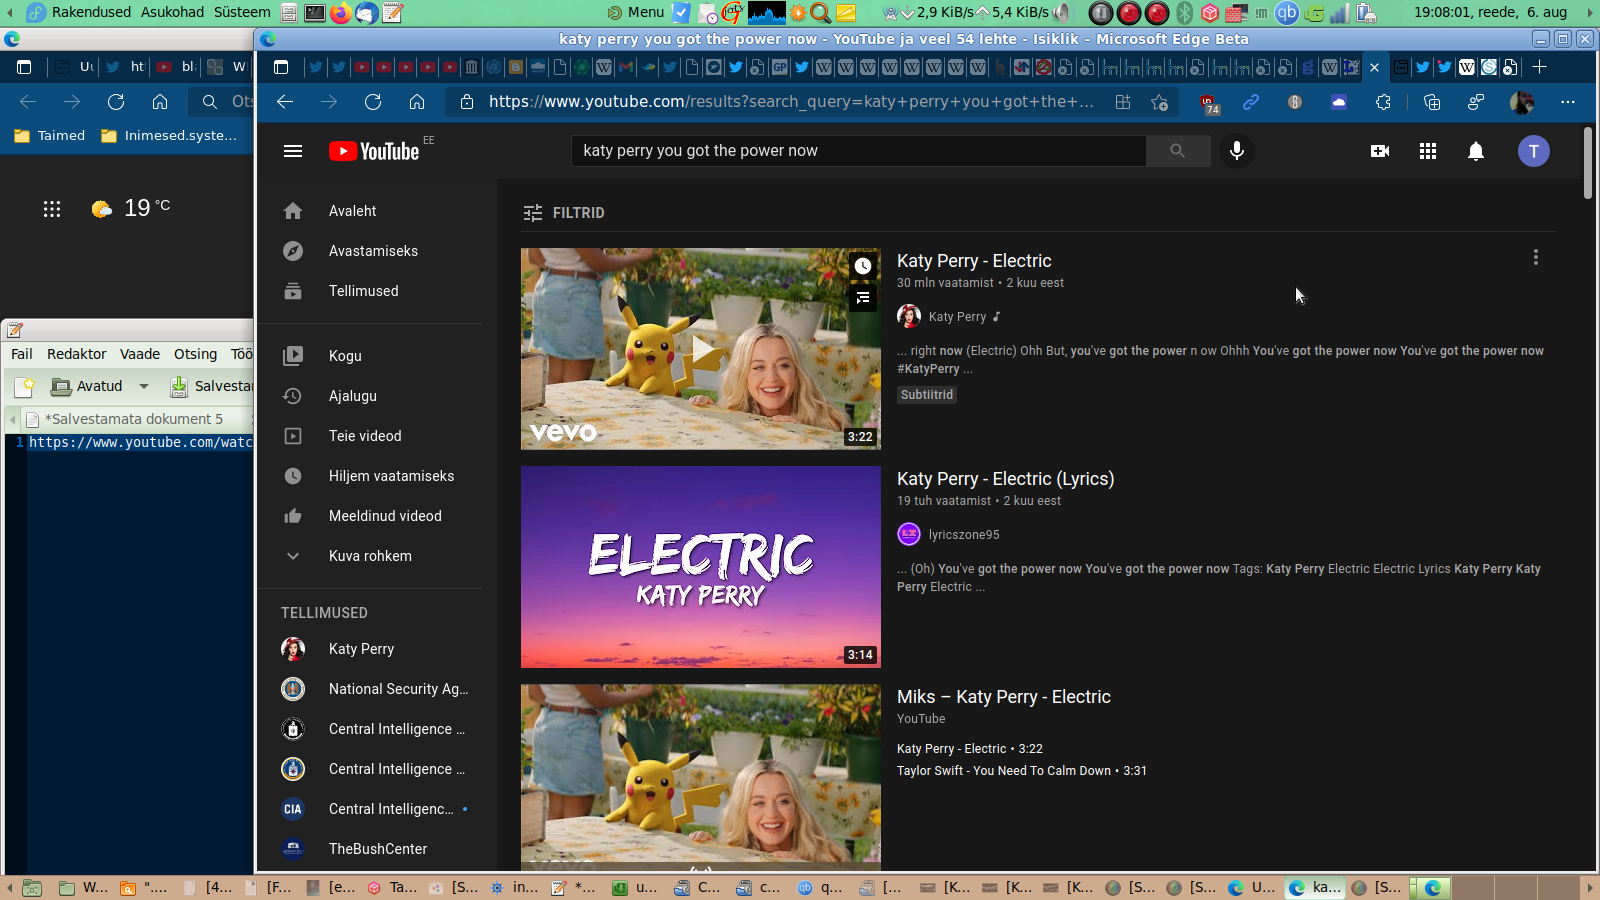Open the Rakendused system menu
The width and height of the screenshot is (1600, 900).
coord(90,12)
